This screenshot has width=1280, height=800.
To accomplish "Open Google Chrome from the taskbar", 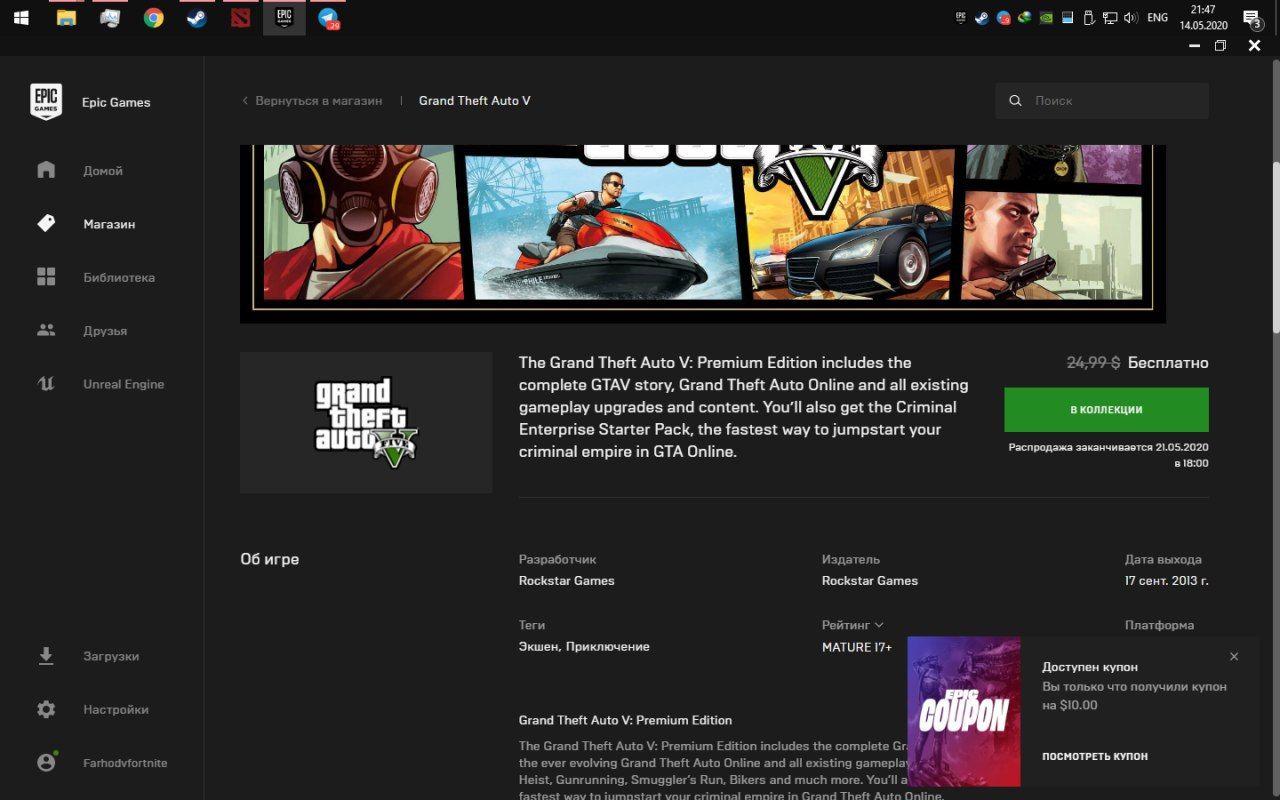I will pos(153,17).
